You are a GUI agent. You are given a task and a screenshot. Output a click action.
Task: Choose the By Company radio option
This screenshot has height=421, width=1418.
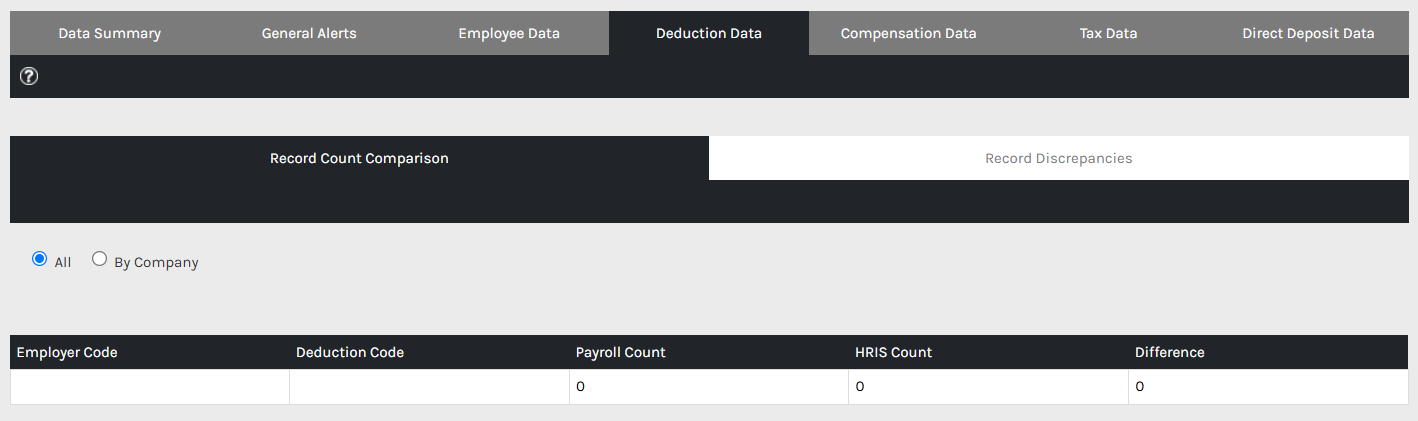(99, 259)
